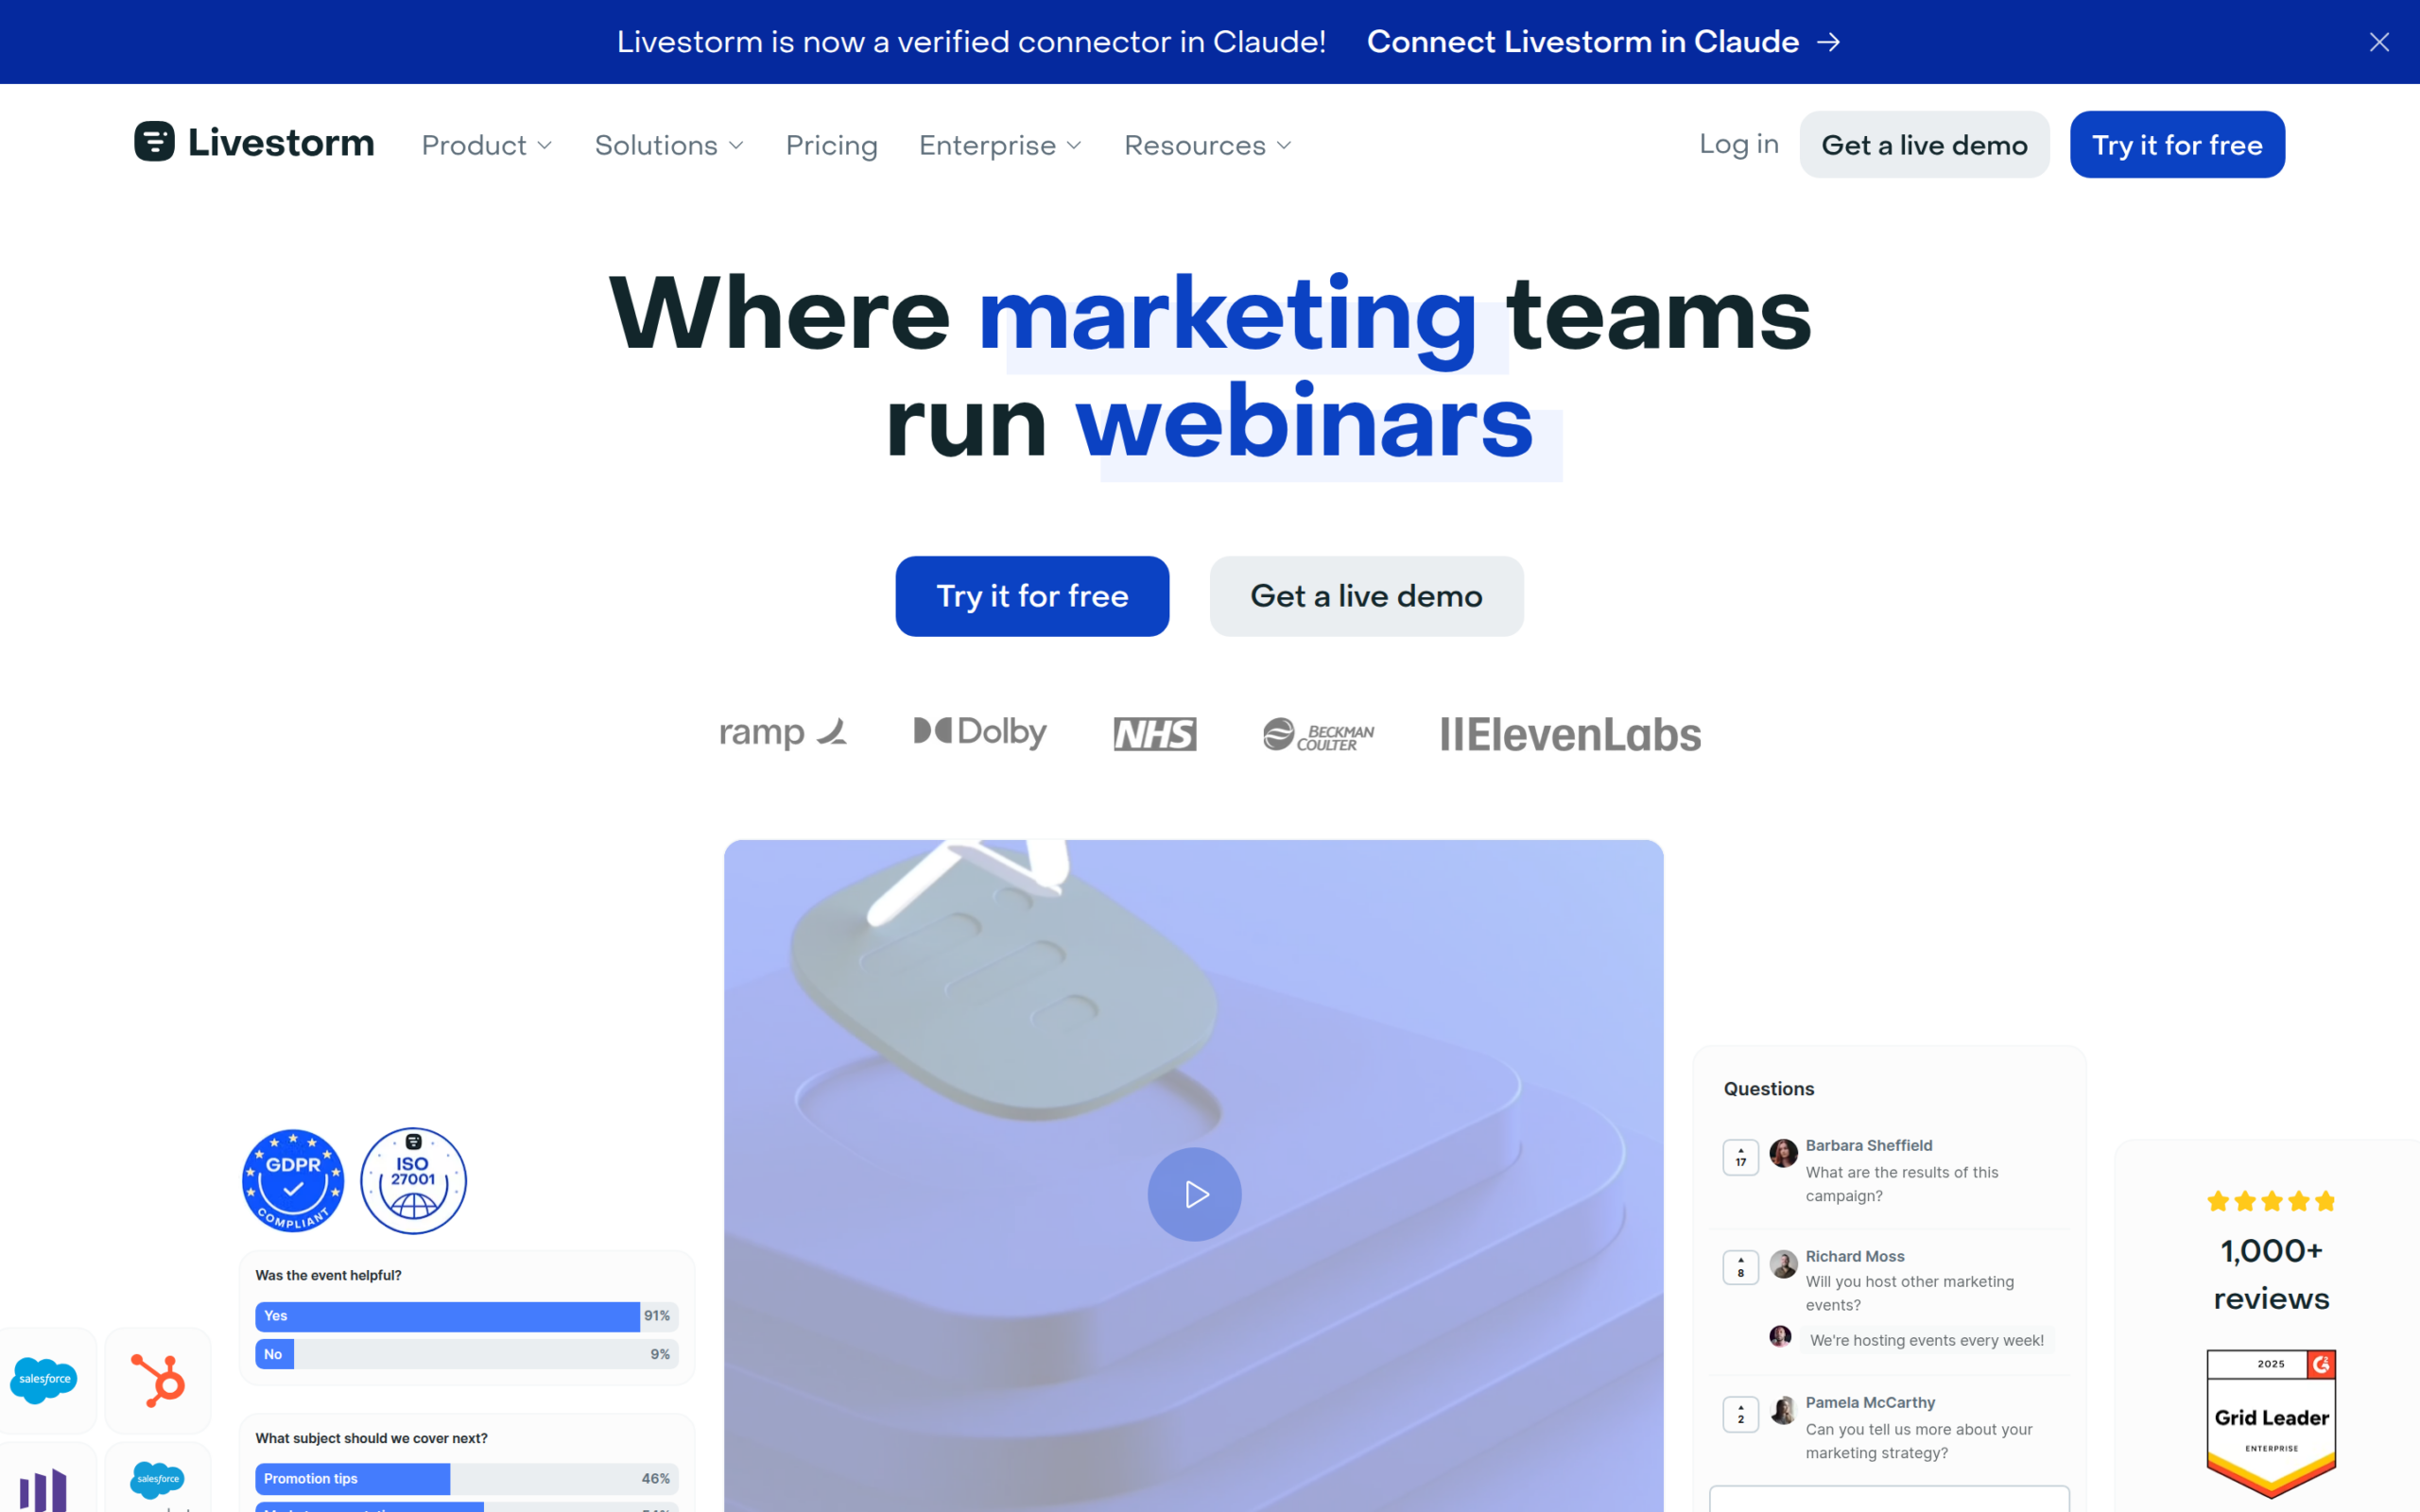Image resolution: width=2420 pixels, height=1512 pixels.
Task: Click the five-star rating icons
Action: (2271, 1201)
